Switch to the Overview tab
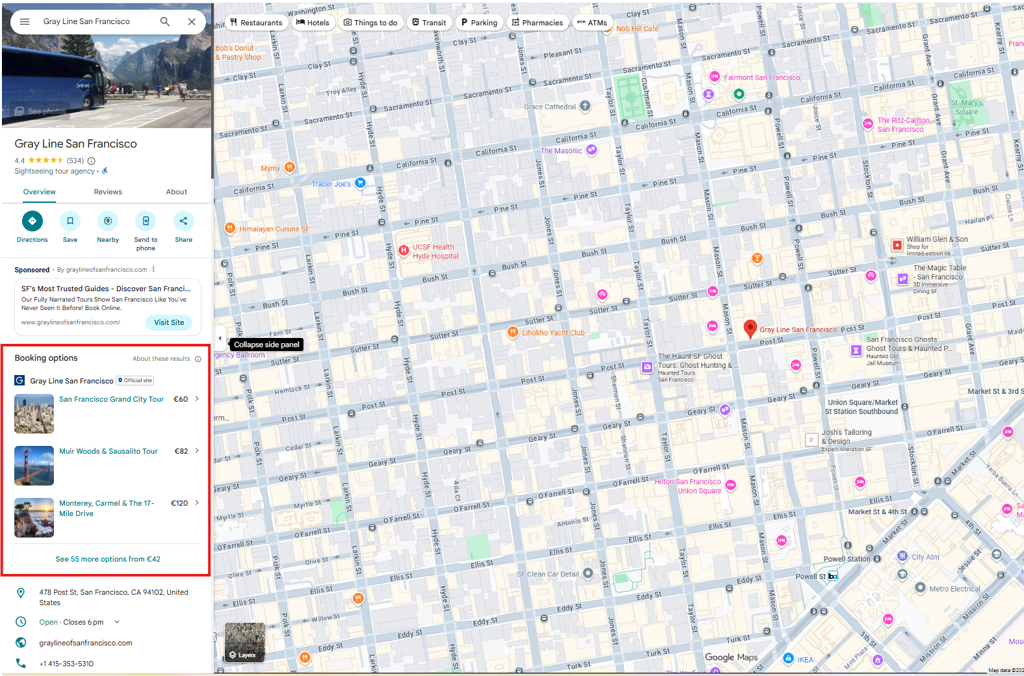Image resolution: width=1024 pixels, height=676 pixels. pos(39,192)
